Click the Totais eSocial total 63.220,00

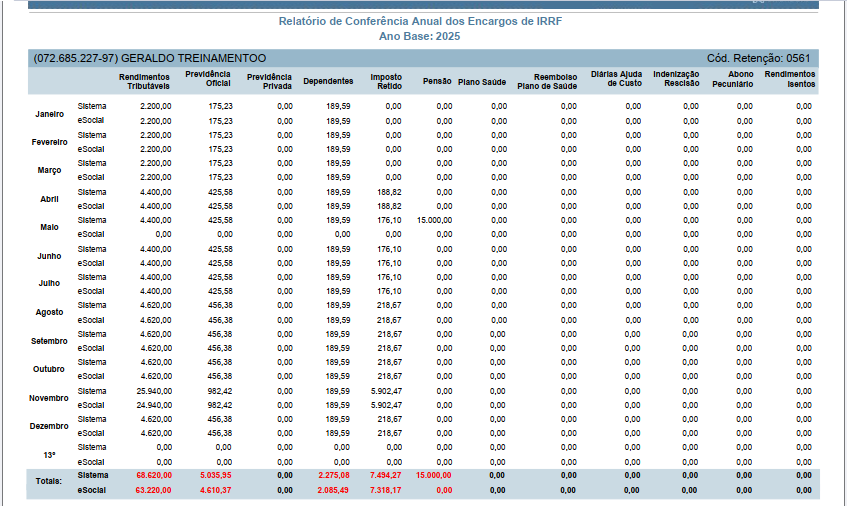[154, 490]
